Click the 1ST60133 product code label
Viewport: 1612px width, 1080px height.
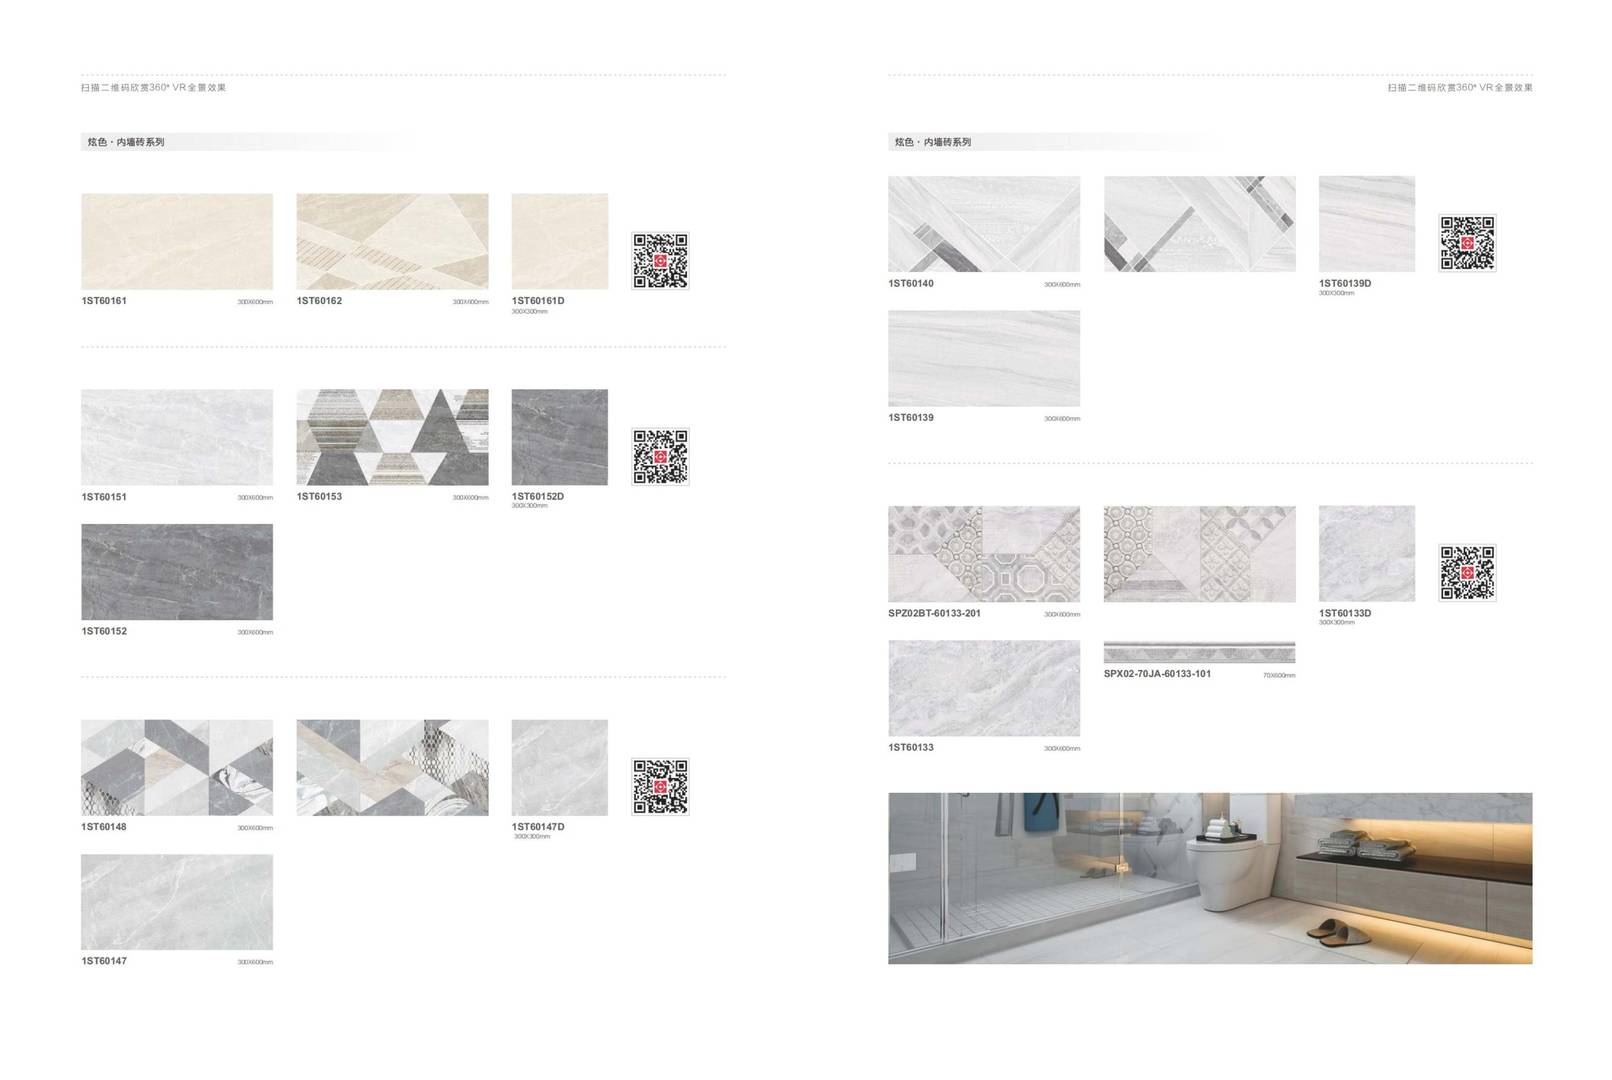click(x=911, y=748)
